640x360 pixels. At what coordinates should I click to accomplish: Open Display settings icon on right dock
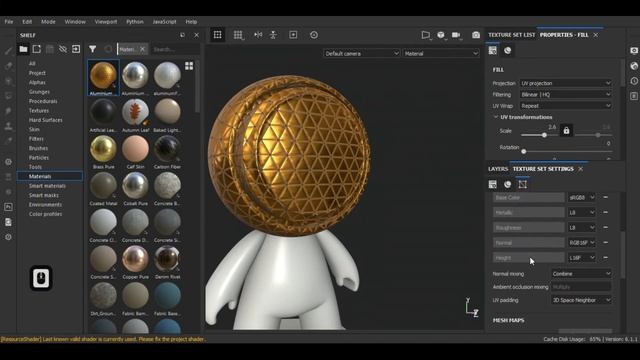pyautogui.click(x=634, y=51)
